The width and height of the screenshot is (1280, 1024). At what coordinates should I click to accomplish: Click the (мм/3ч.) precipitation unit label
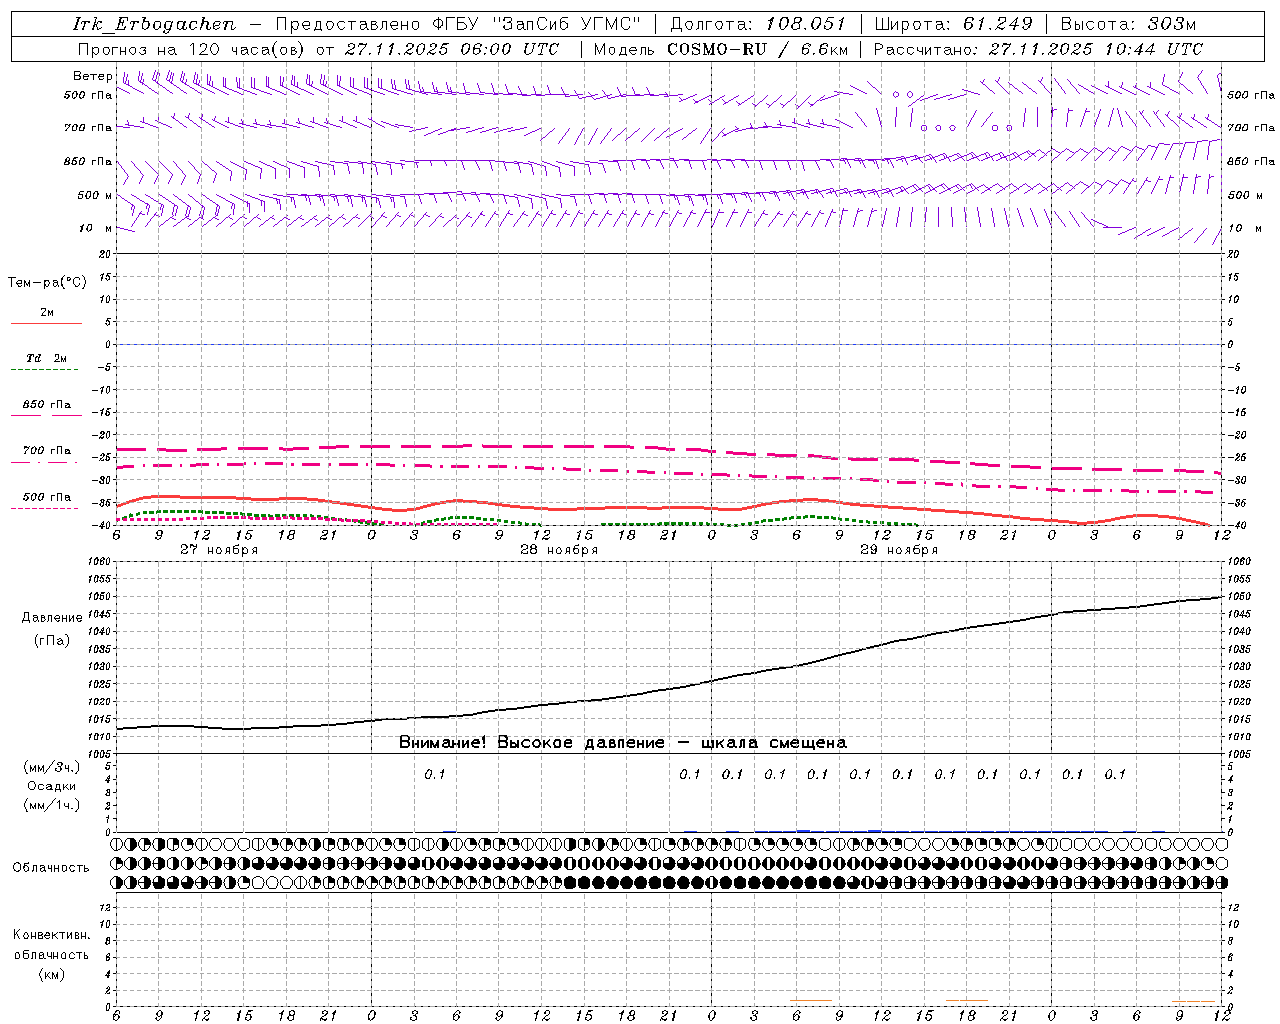coord(52,767)
